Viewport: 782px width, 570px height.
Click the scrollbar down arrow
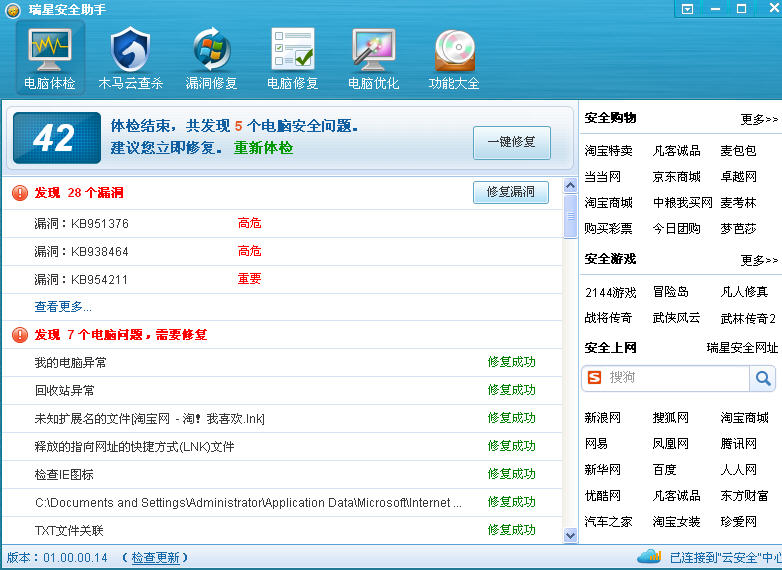click(x=570, y=536)
